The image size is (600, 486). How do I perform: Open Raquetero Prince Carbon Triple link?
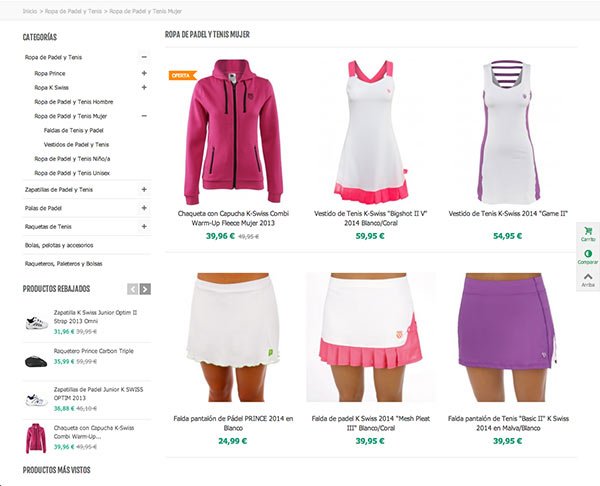tap(93, 351)
